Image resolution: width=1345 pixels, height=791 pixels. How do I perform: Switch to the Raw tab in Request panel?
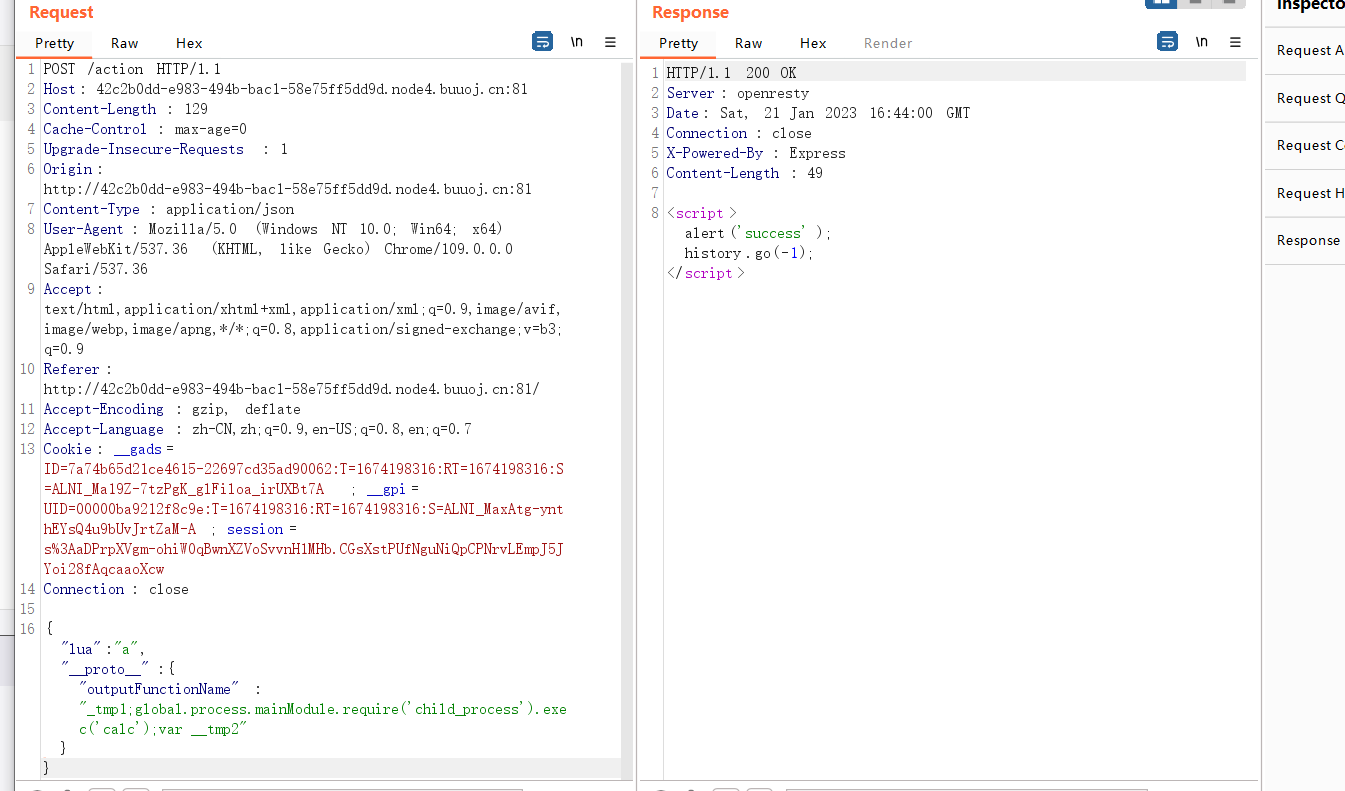point(125,43)
